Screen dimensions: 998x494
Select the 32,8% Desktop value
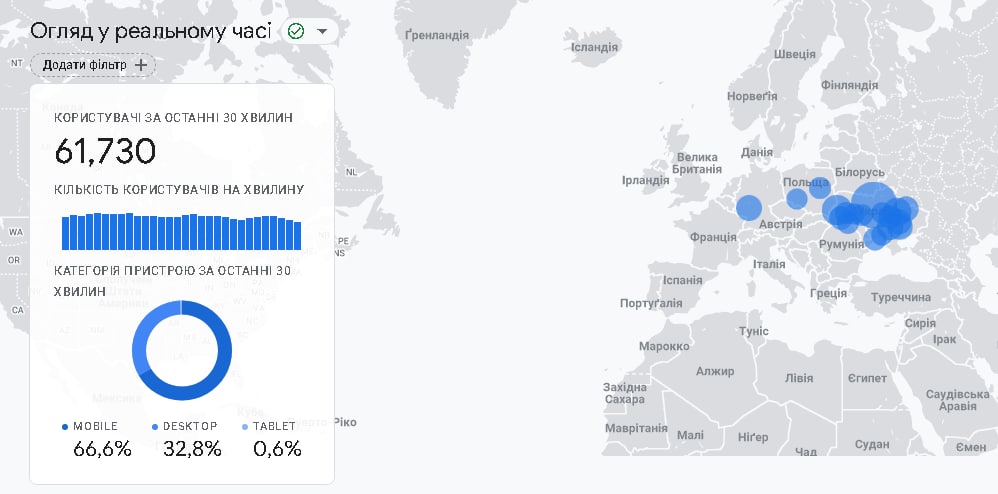[x=192, y=449]
